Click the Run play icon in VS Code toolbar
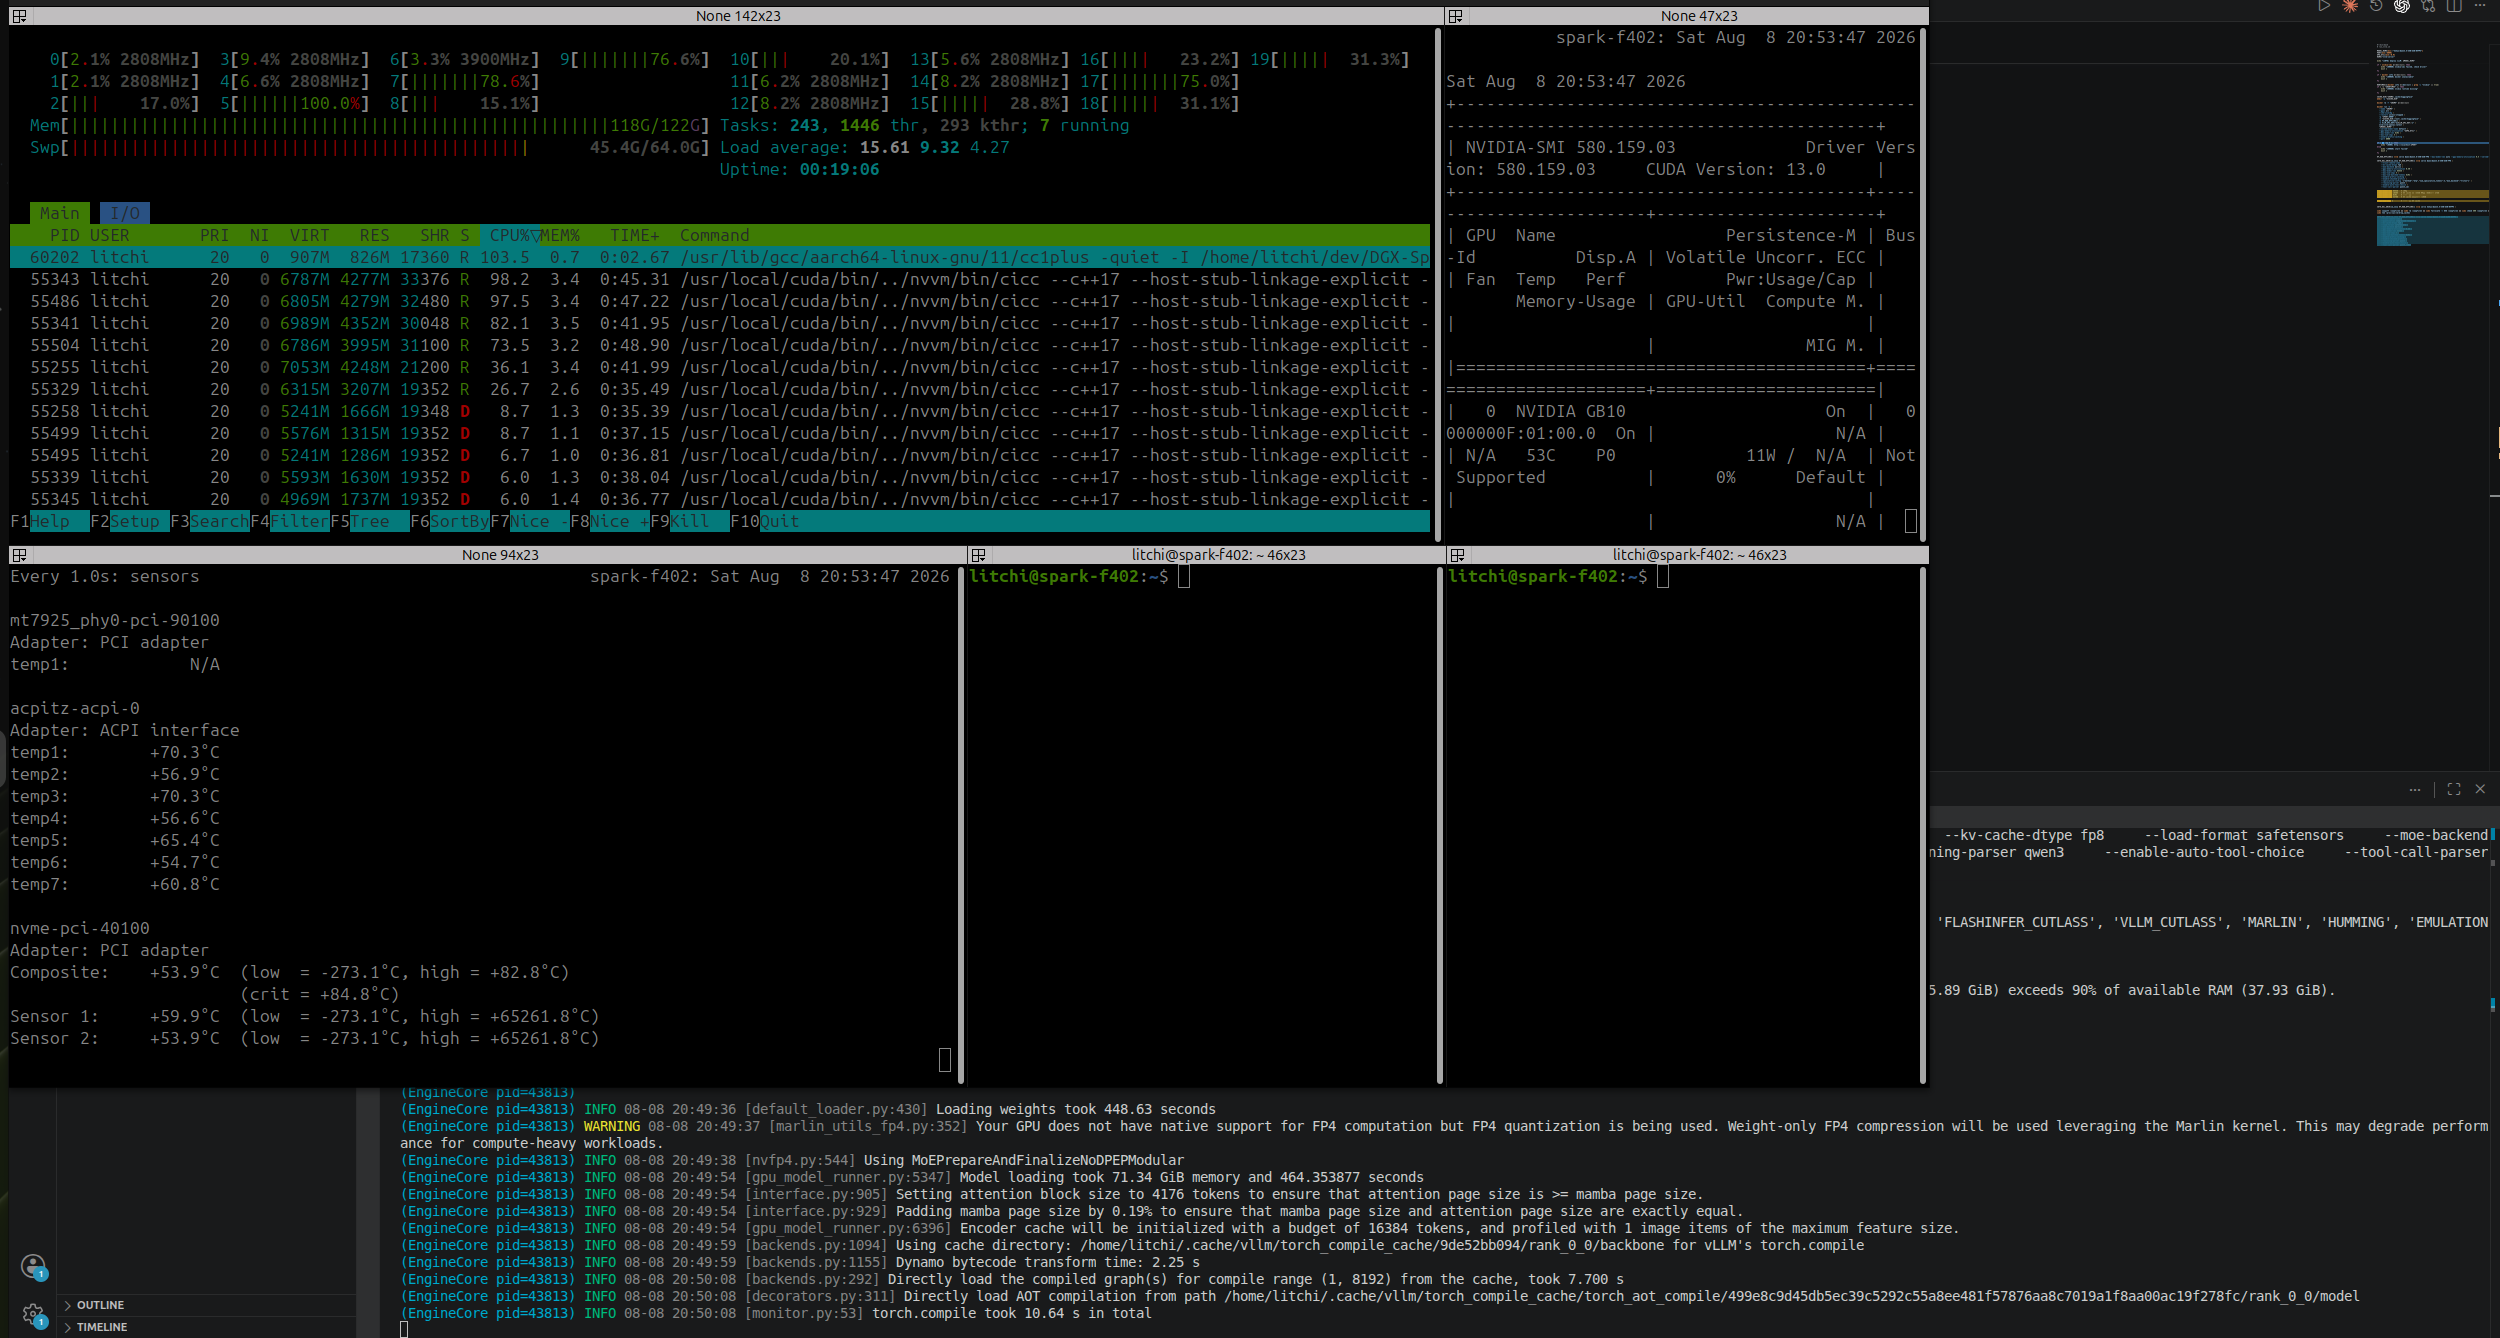 pos(2324,6)
